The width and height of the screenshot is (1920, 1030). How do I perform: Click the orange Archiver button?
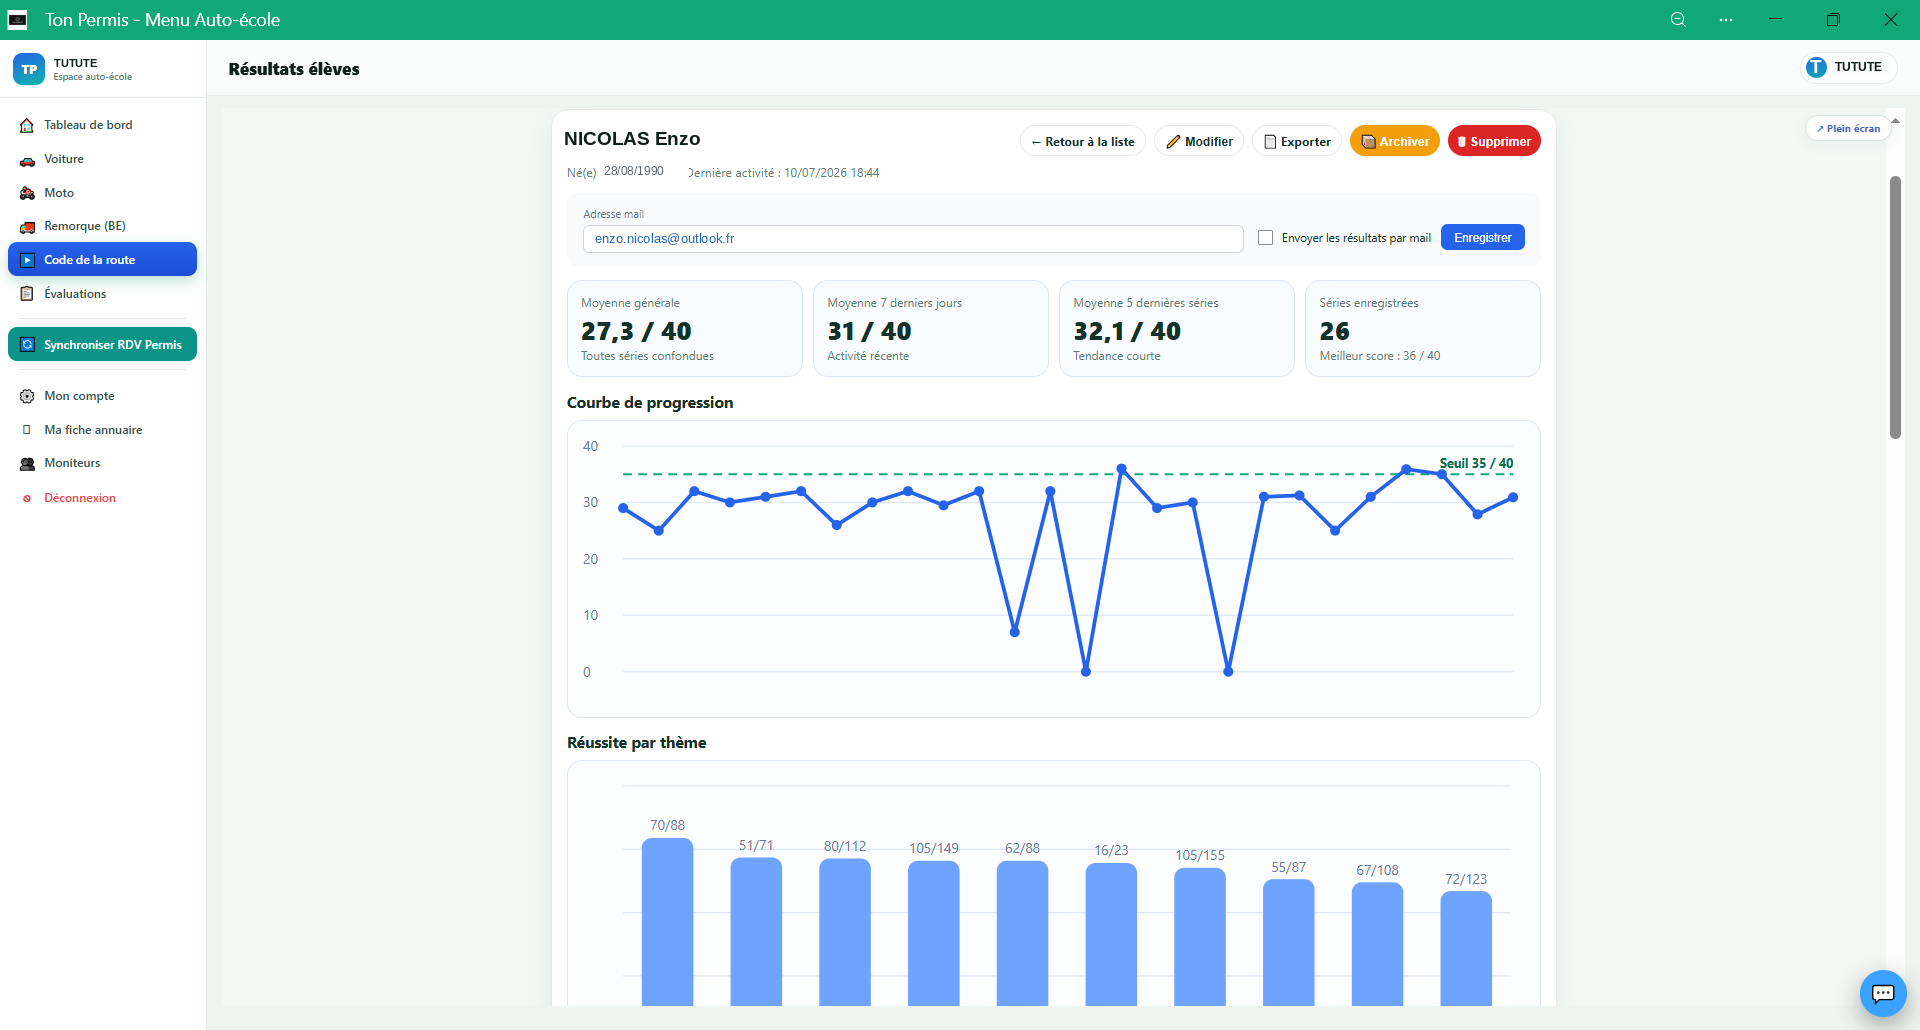point(1395,141)
